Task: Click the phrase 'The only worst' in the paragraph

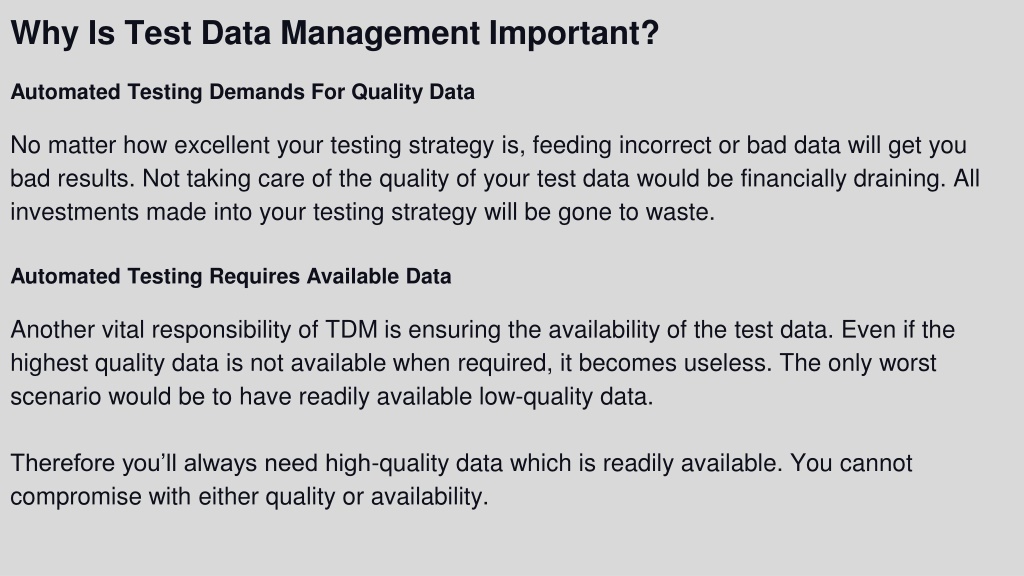Action: click(858, 363)
